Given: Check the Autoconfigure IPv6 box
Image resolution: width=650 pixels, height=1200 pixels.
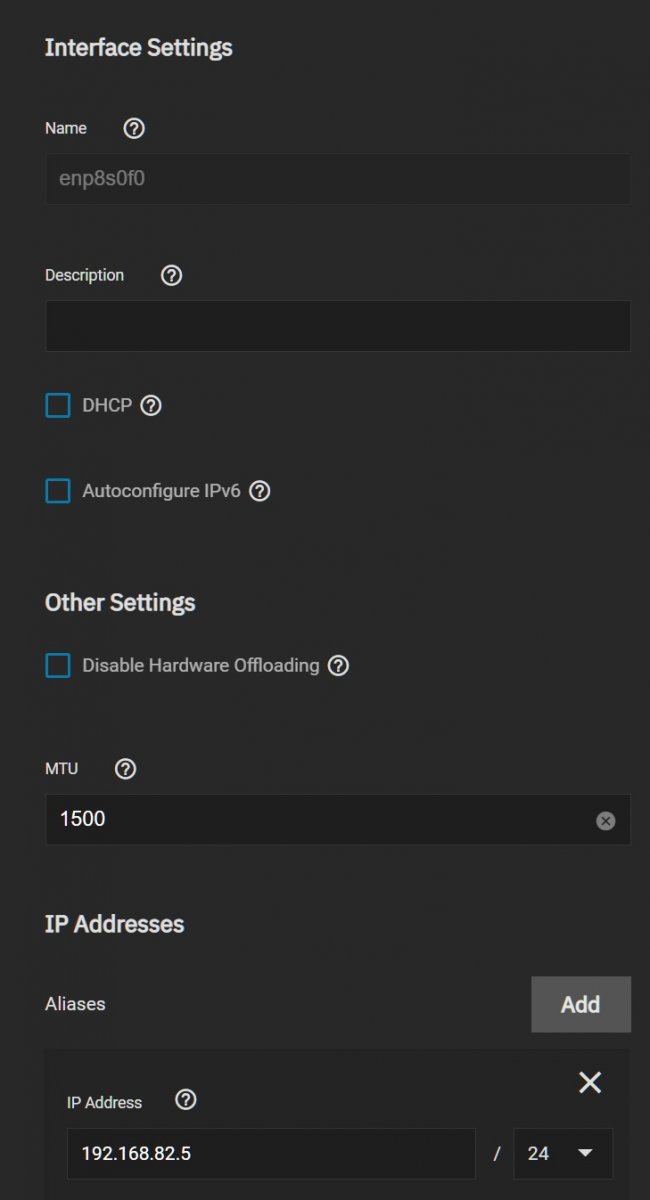Looking at the screenshot, I should pyautogui.click(x=58, y=491).
